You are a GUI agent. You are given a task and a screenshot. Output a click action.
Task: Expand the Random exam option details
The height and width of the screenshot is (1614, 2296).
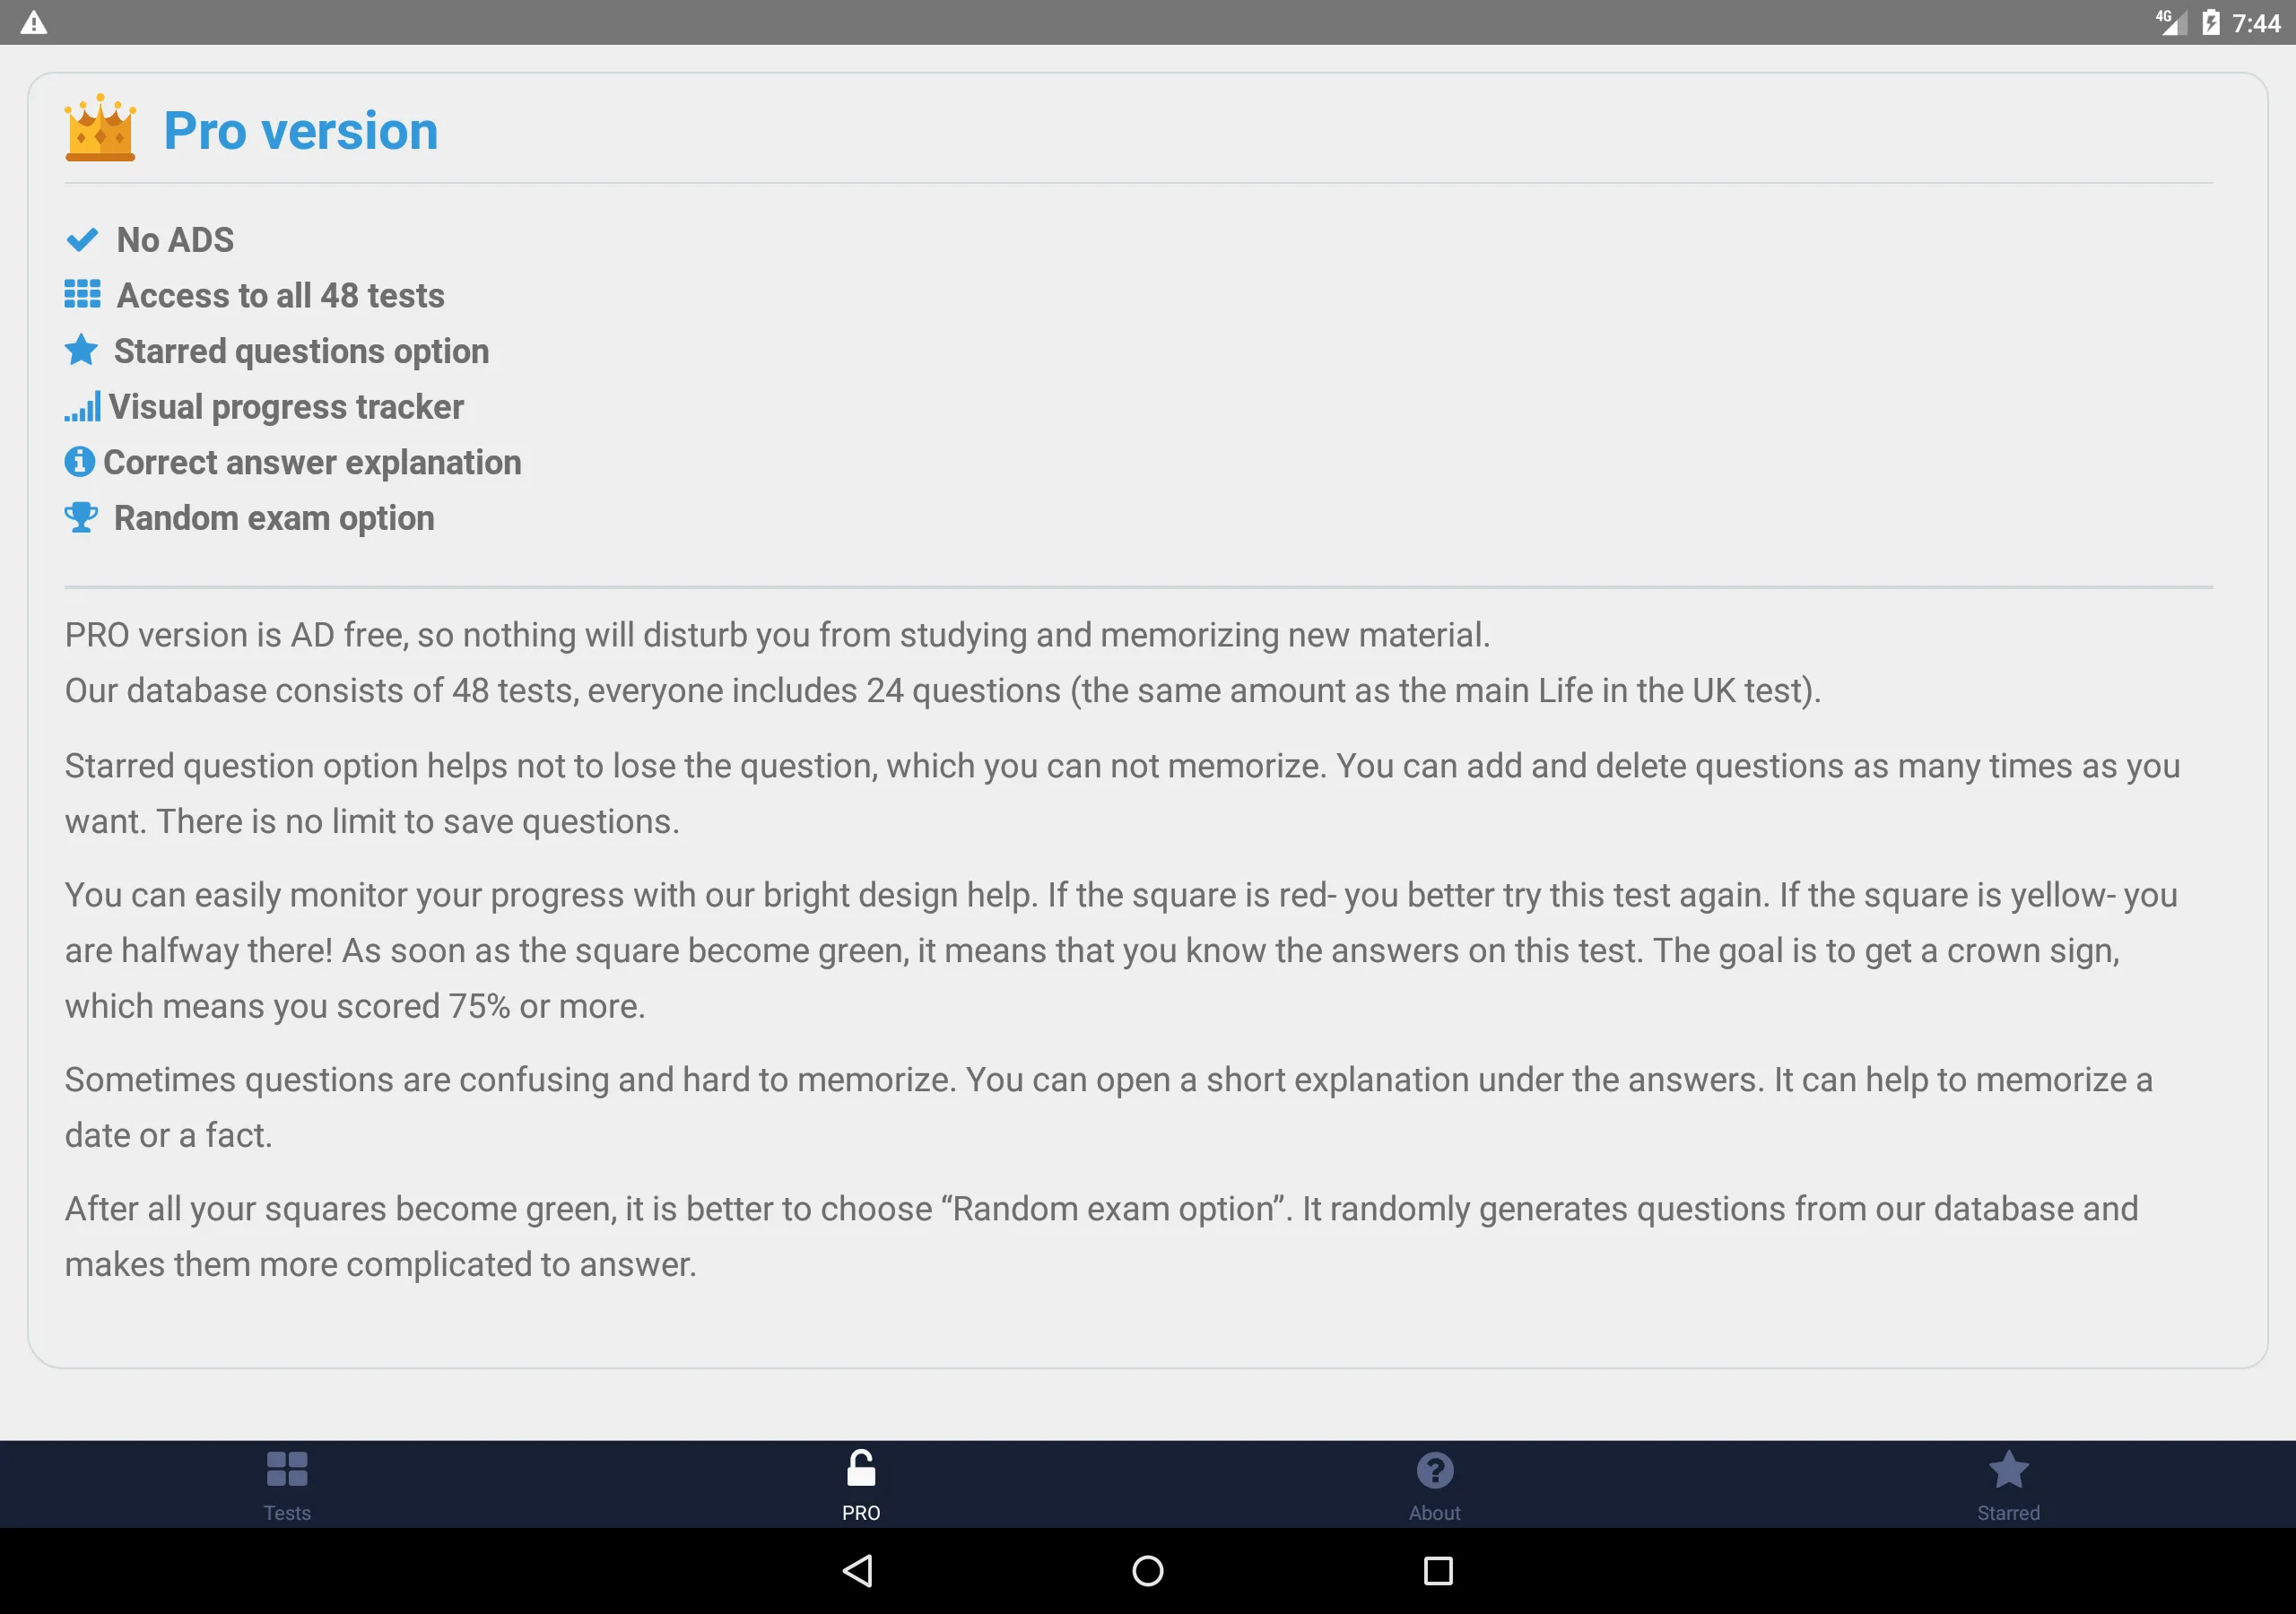[x=274, y=517]
